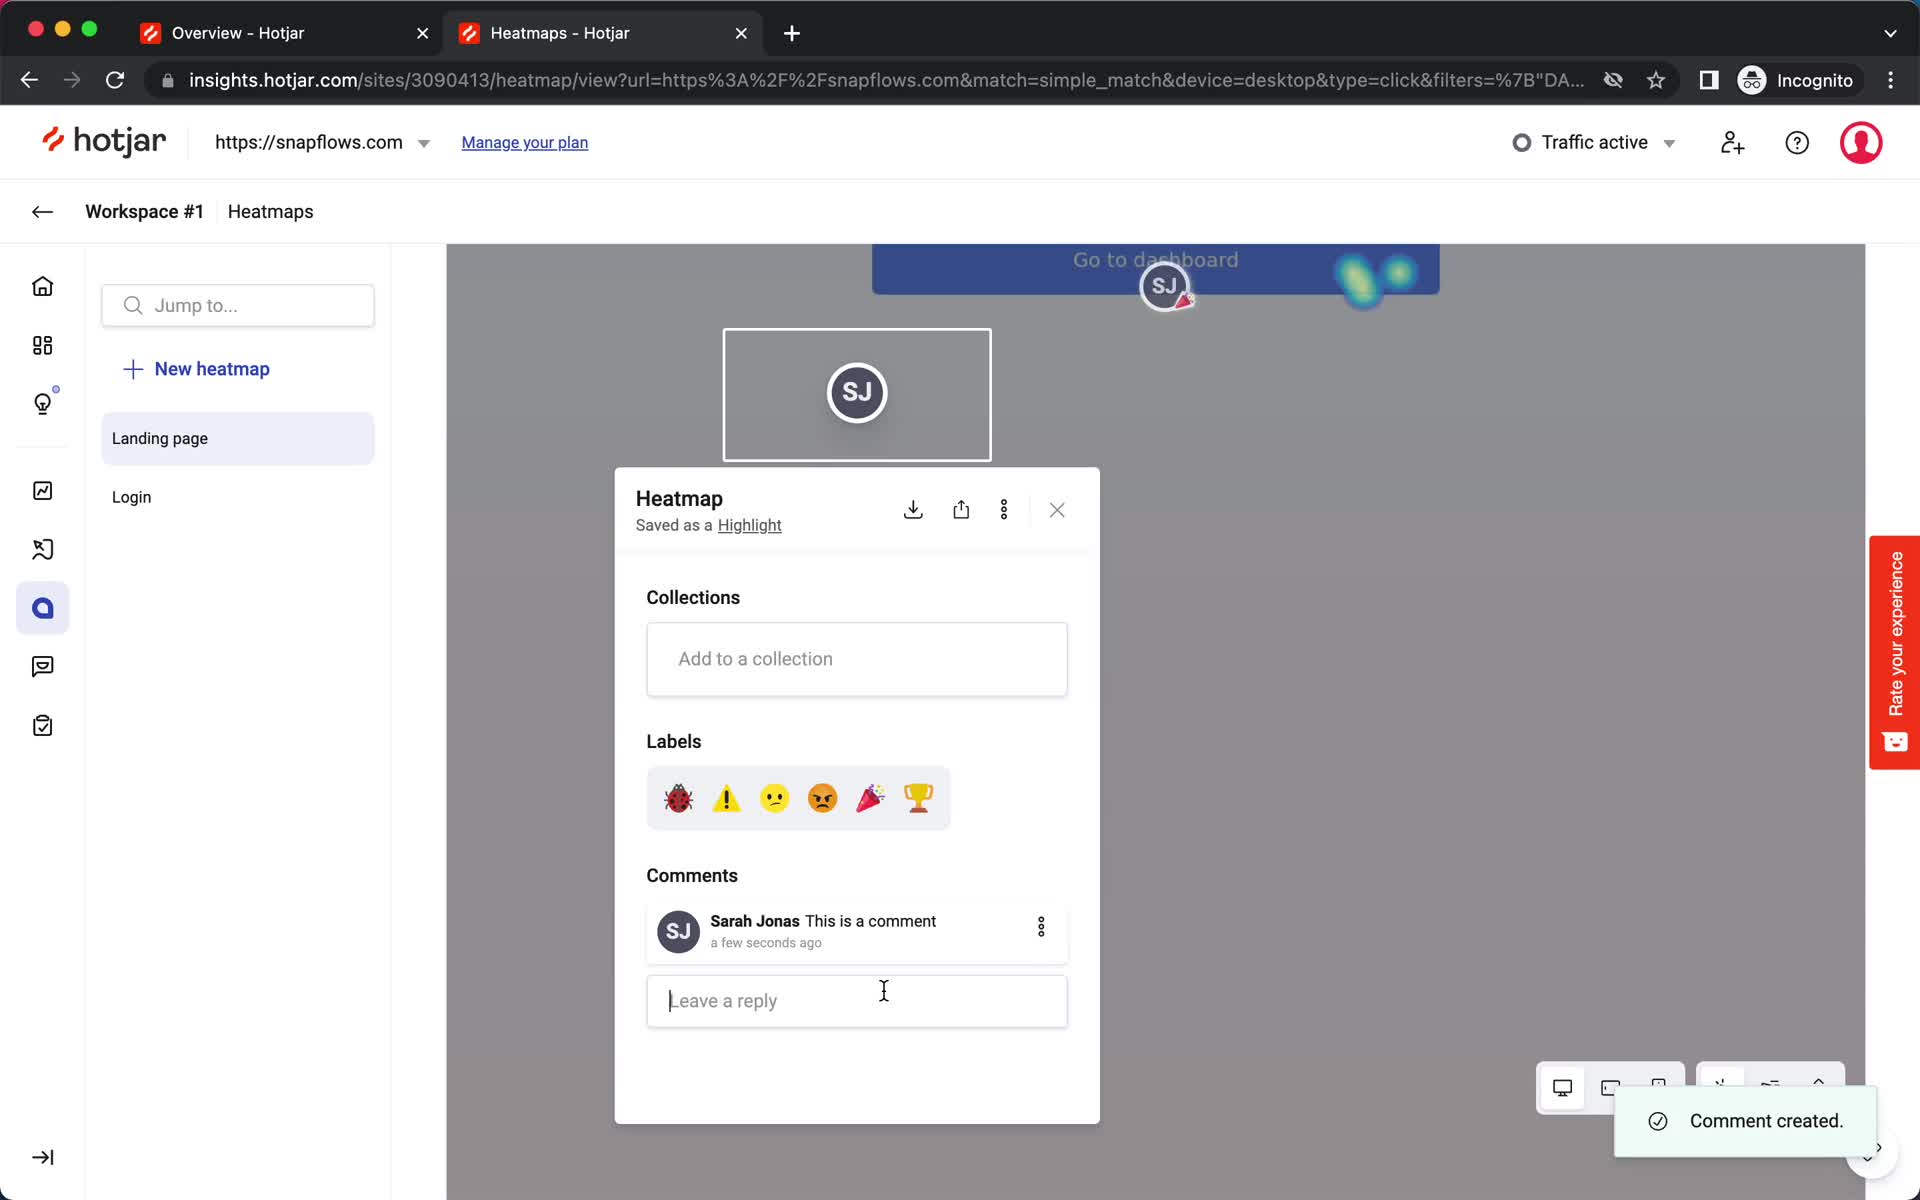Click the Surveys sidebar icon
Image resolution: width=1920 pixels, height=1200 pixels.
tap(43, 726)
